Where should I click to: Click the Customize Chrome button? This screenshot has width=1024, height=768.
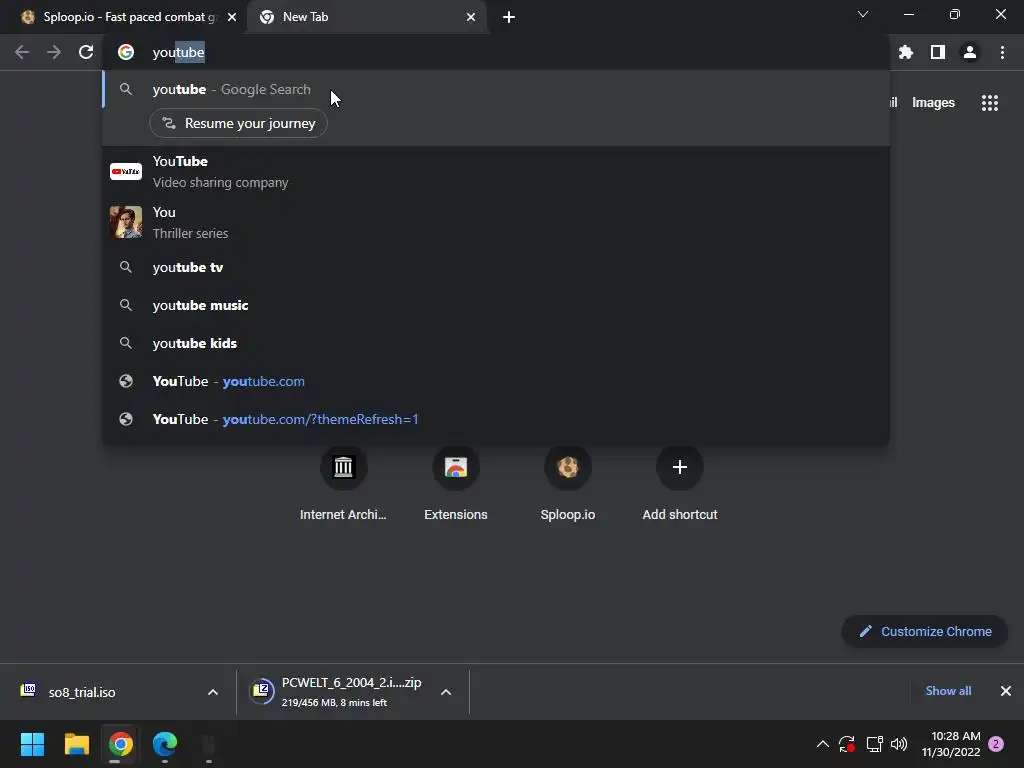coord(925,632)
